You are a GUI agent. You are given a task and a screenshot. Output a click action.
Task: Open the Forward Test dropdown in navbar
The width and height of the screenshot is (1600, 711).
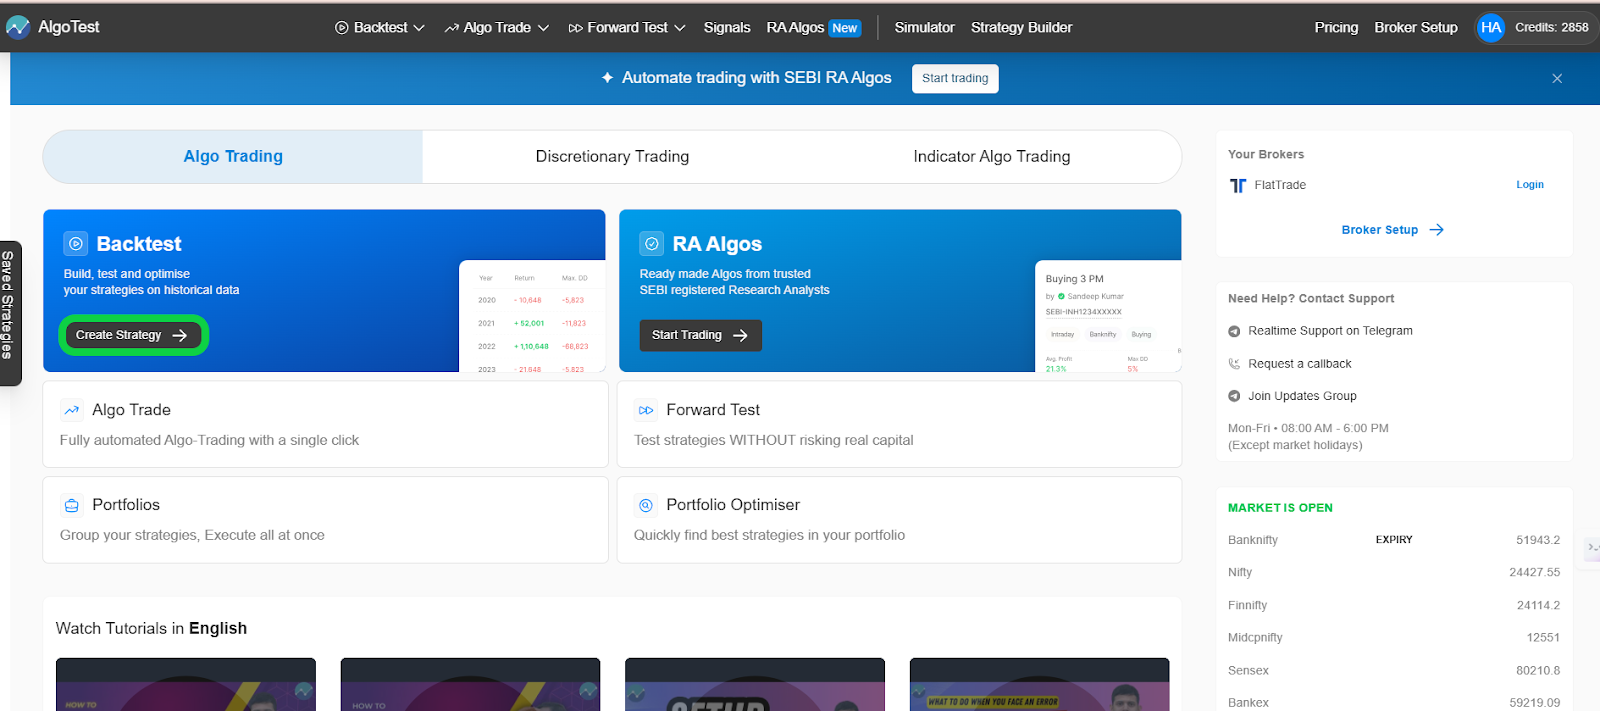click(627, 28)
